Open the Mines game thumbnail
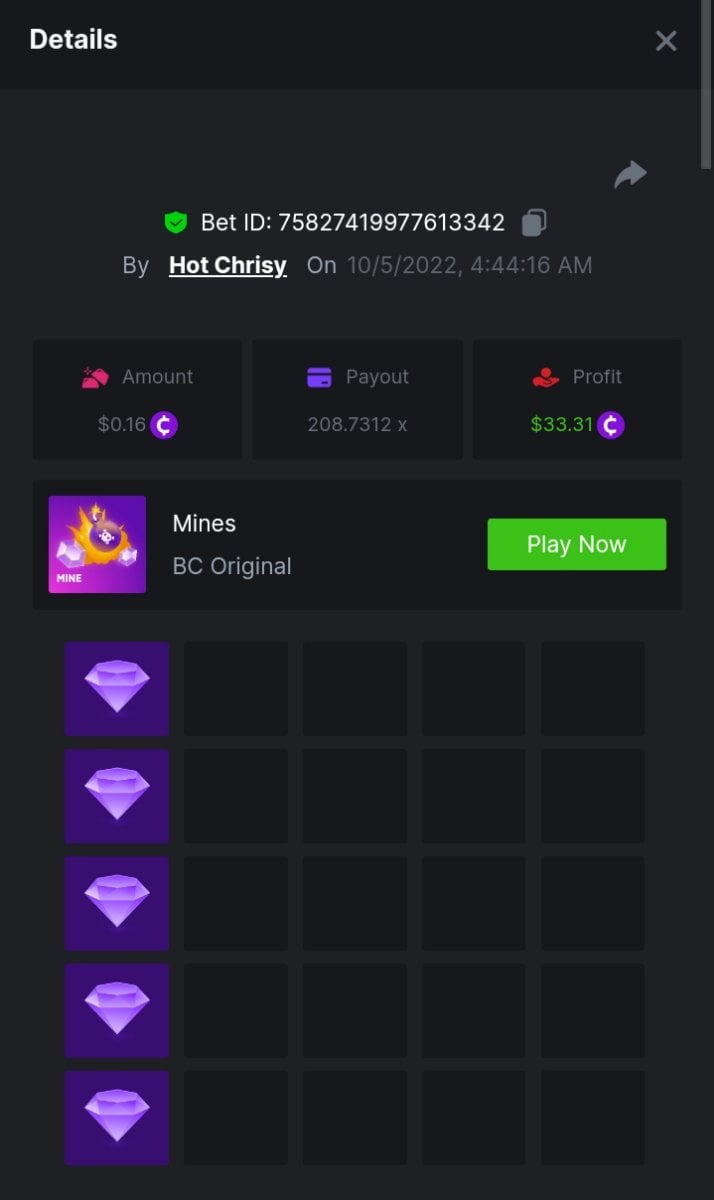 tap(97, 544)
